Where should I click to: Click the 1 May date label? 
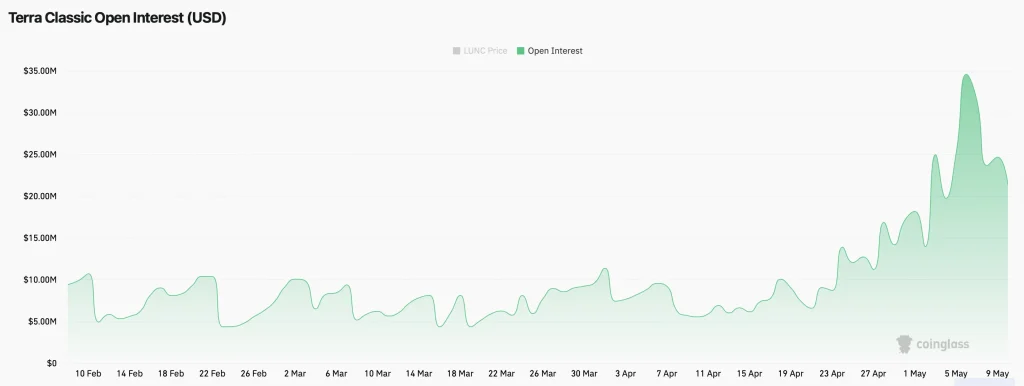pos(914,374)
